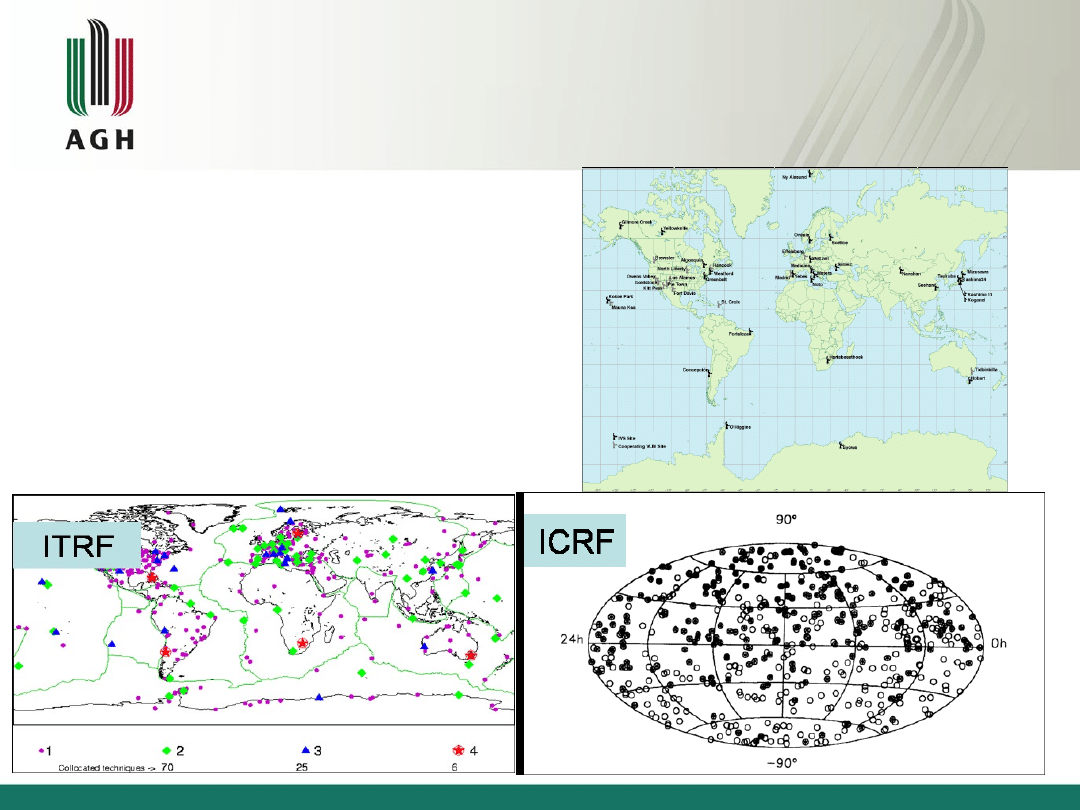Click the IVS Site legend flag
1080x810 pixels.
(x=612, y=437)
